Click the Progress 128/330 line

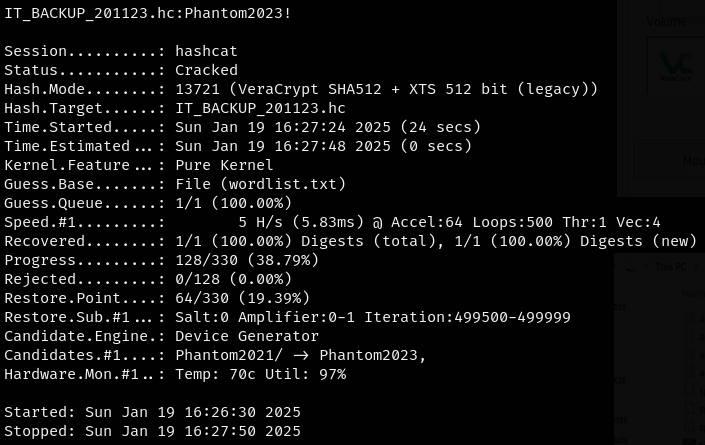161,260
